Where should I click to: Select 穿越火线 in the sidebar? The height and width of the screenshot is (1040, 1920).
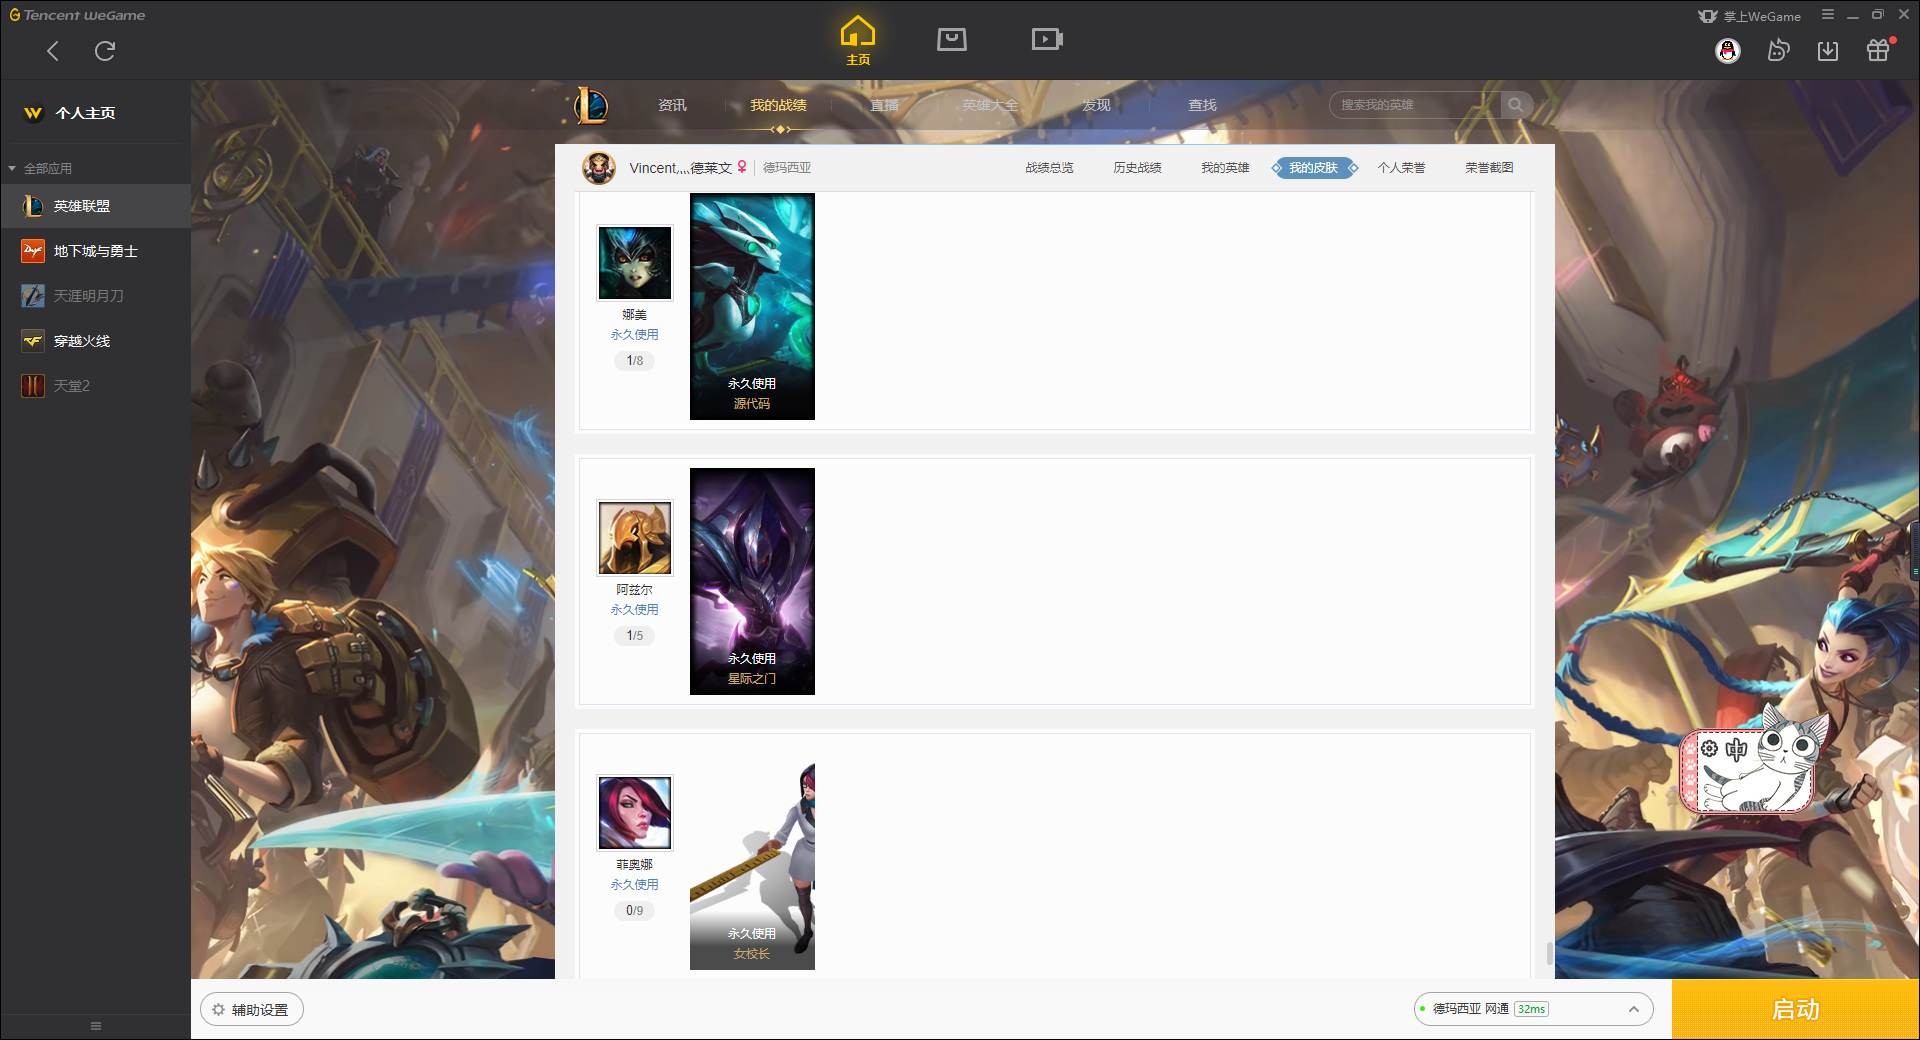[95, 341]
